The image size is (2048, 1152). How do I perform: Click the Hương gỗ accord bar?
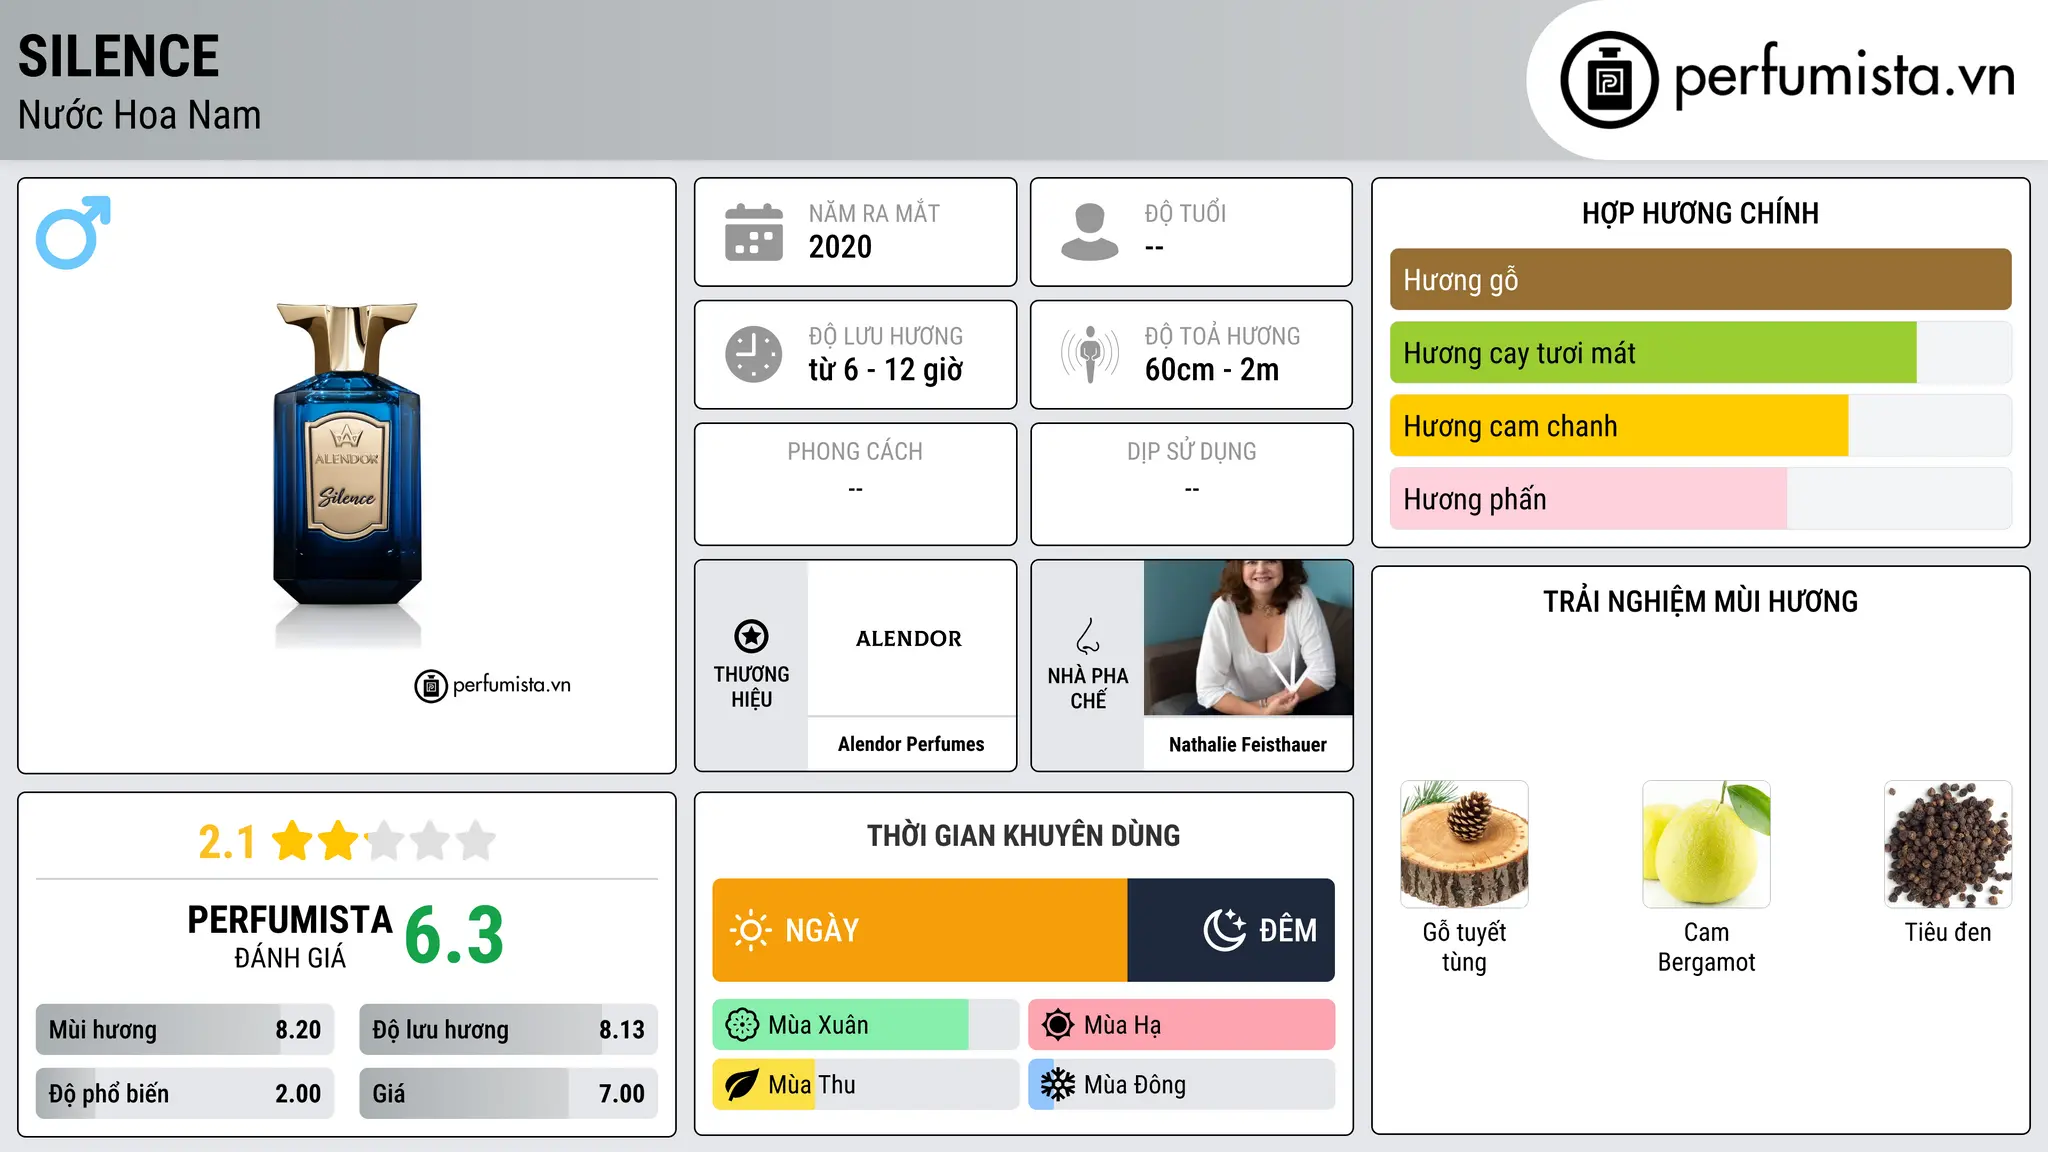(x=1700, y=280)
